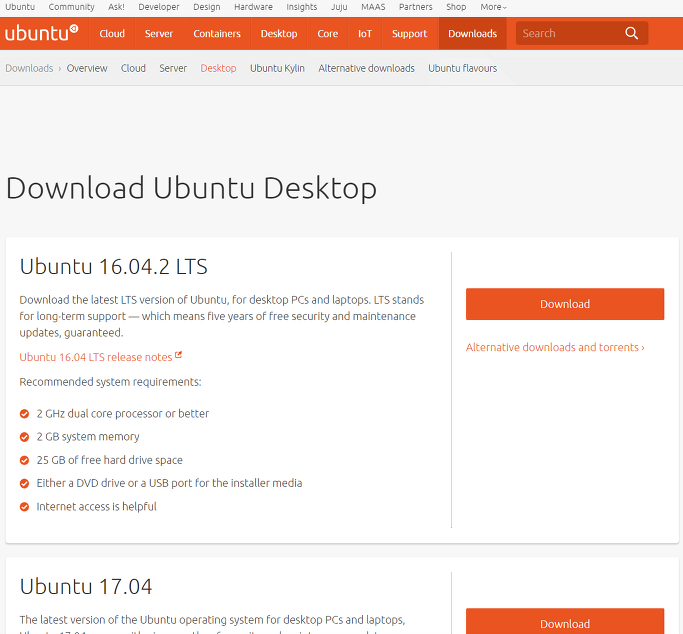Switch to the Server sub-navigation tab

(x=173, y=68)
